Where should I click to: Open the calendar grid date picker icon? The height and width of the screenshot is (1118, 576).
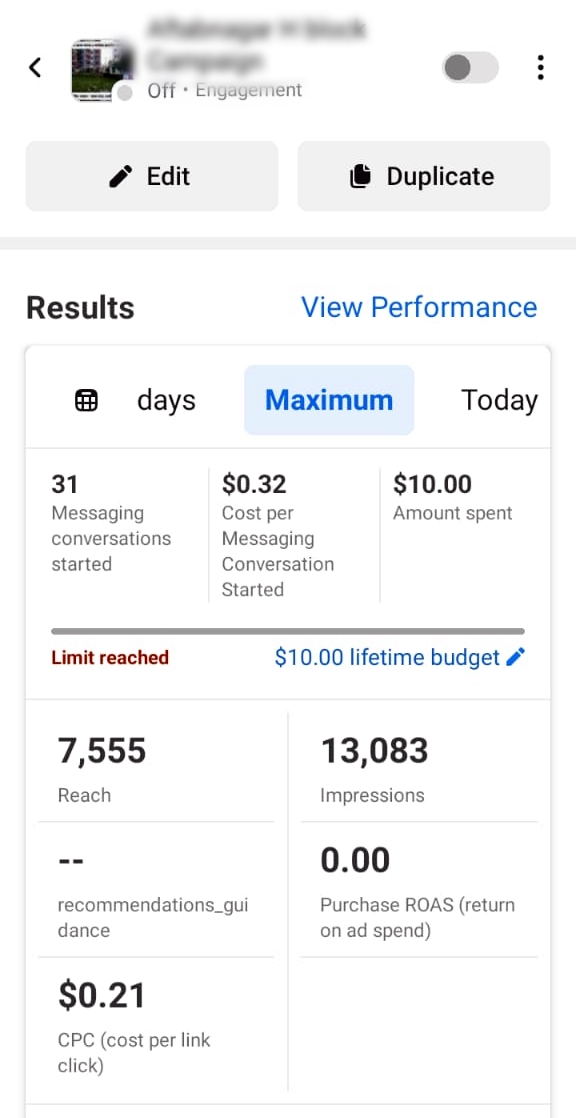click(86, 401)
